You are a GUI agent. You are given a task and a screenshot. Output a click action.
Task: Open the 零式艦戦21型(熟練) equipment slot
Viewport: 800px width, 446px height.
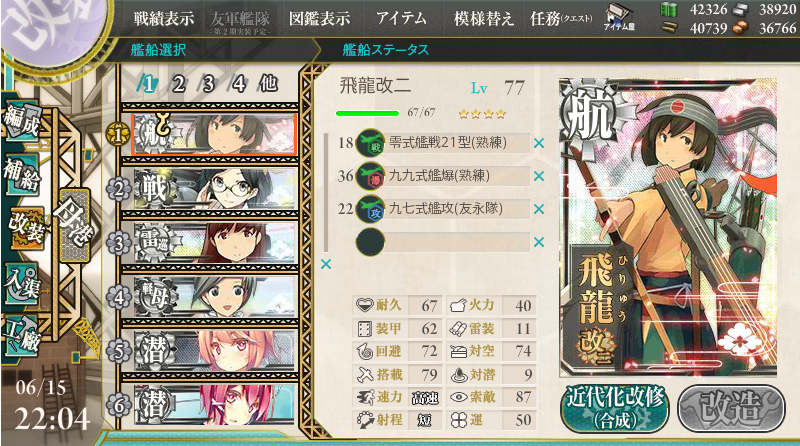pos(443,143)
